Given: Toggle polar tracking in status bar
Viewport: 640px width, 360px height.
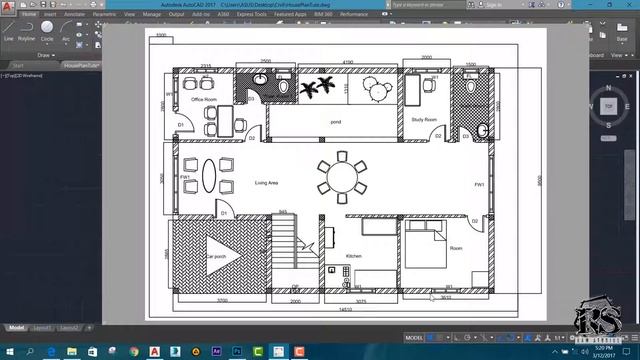Looking at the screenshot, I should (x=468, y=338).
